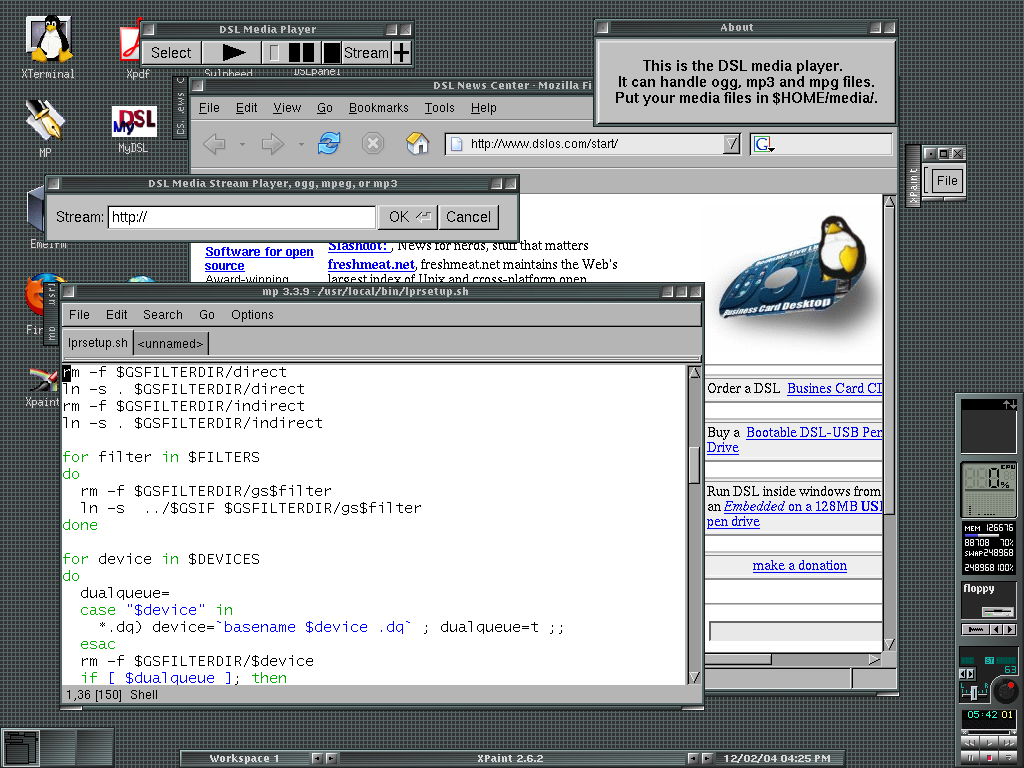This screenshot has width=1024, height=768.
Task: Click Firefox Forward arrow button
Action: 273,144
